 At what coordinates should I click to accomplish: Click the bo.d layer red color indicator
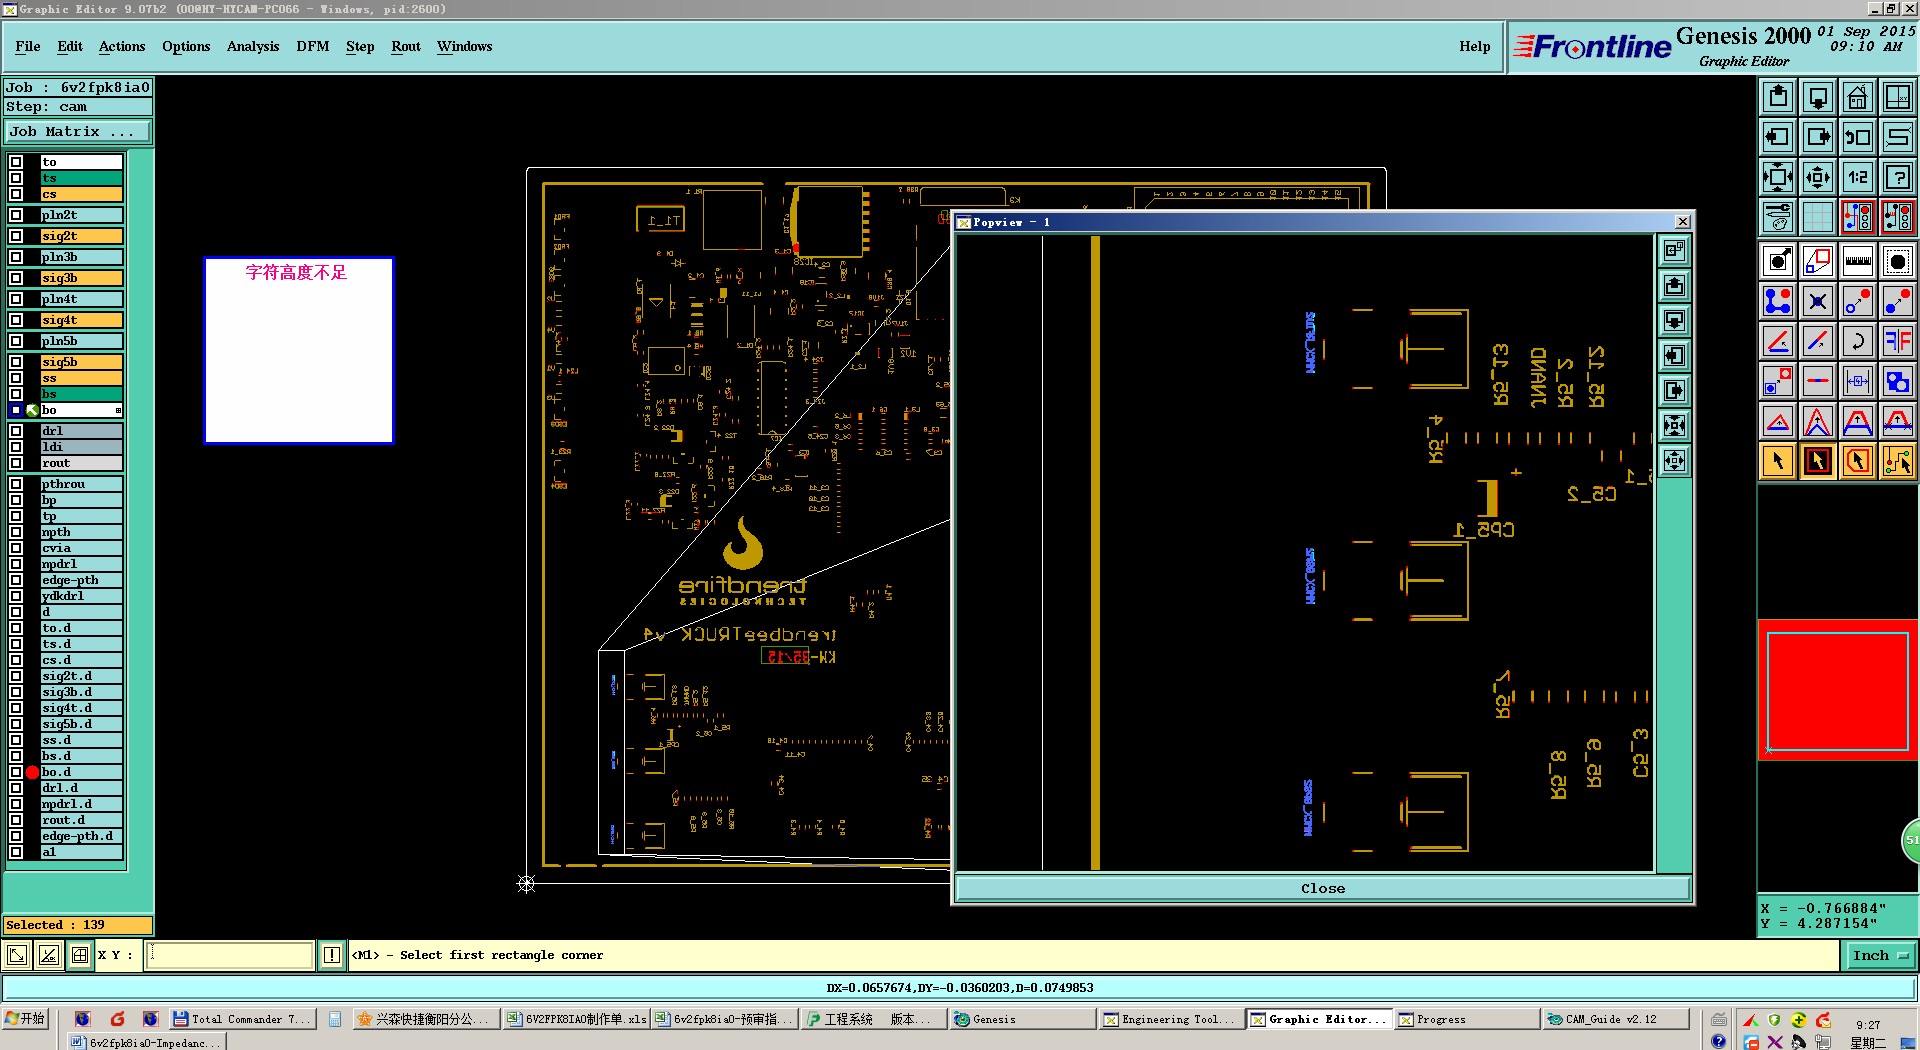32,772
